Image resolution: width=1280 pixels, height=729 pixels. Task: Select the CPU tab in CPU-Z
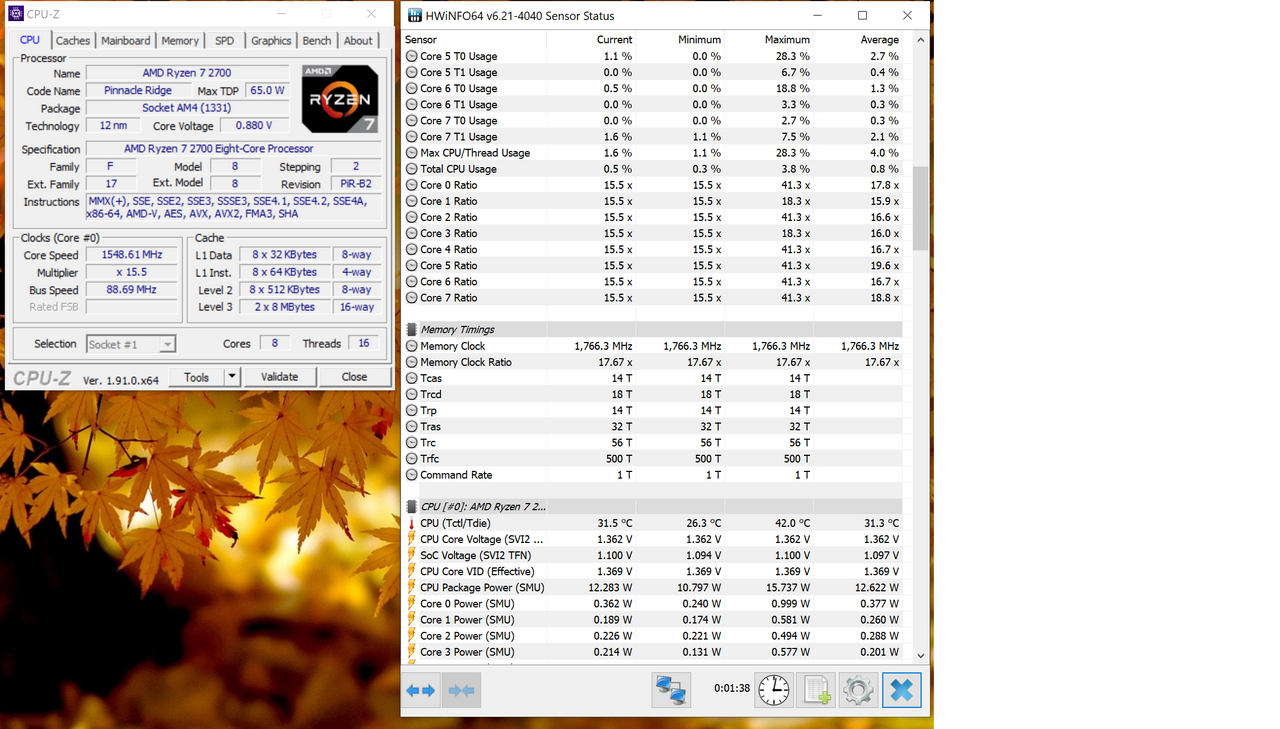pyautogui.click(x=30, y=40)
